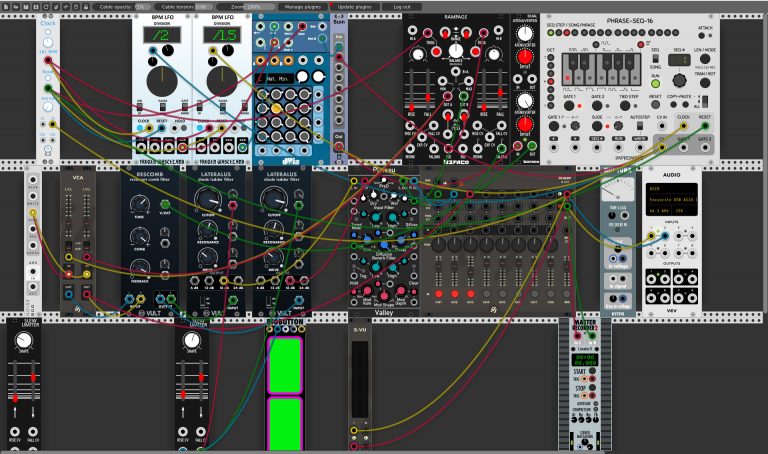Toggle UNI/BI switch on the /2 BPM LFO

[140, 106]
